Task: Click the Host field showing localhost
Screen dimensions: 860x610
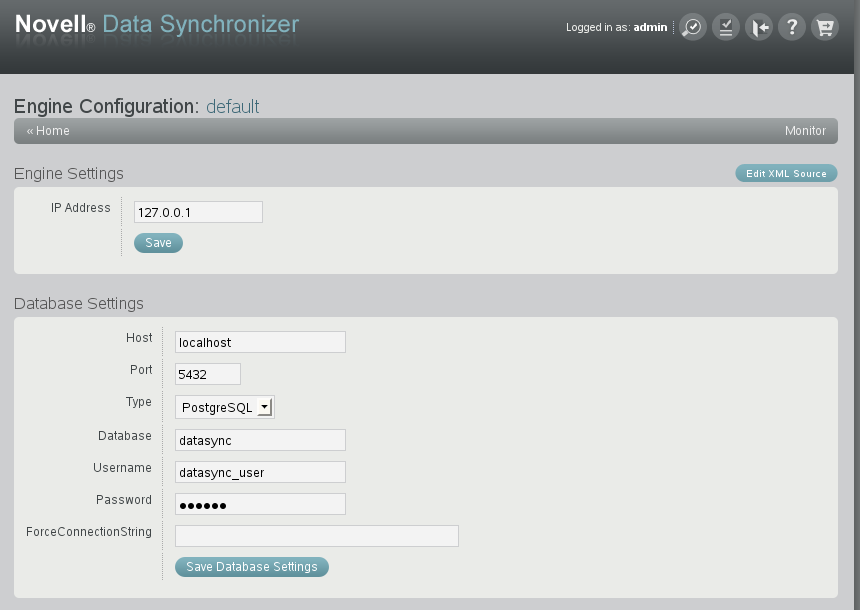Action: pyautogui.click(x=260, y=341)
